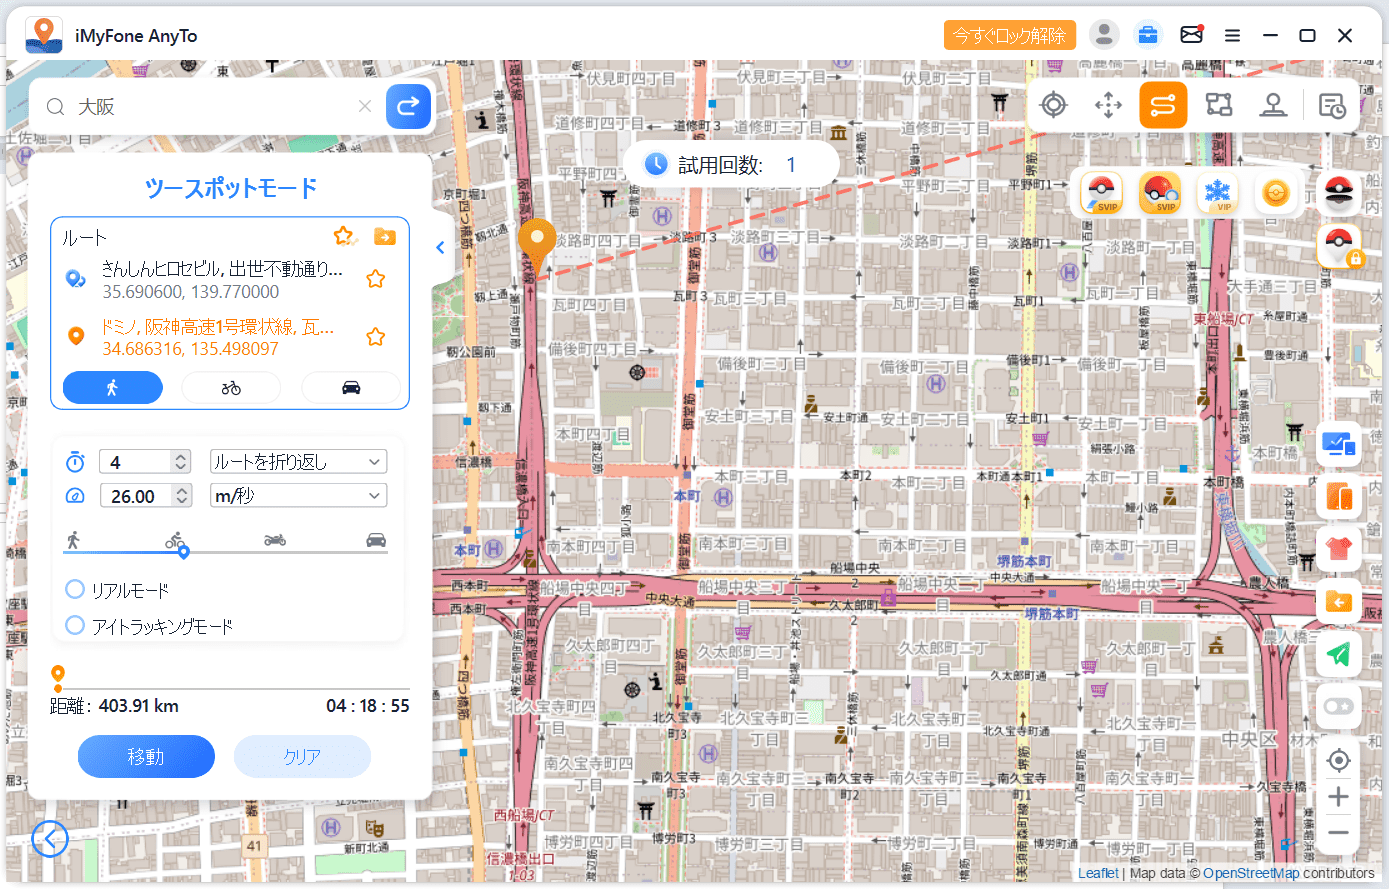Screen dimensions: 1389x889
Task: Open the ルートを折り返し dropdown
Action: [x=298, y=462]
